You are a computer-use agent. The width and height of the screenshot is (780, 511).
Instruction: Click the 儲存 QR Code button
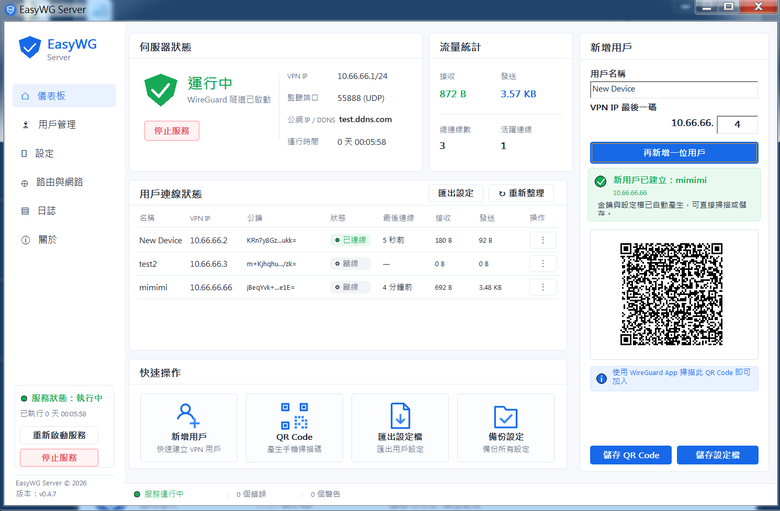click(x=631, y=455)
